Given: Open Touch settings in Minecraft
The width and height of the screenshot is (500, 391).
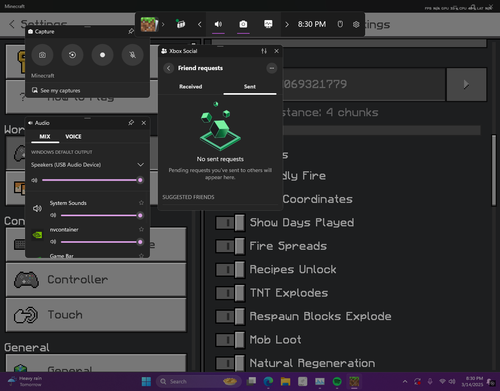Looking at the screenshot, I should 96,315.
